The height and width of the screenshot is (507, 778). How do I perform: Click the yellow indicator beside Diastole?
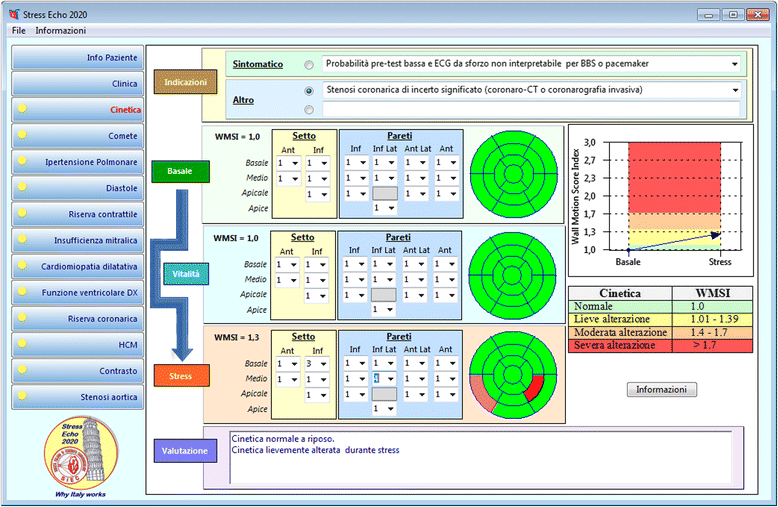23,188
